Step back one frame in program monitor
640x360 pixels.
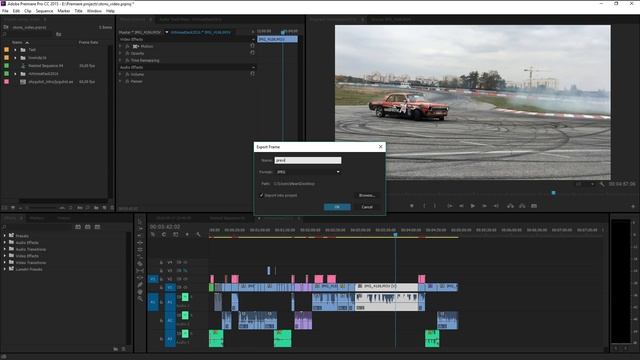pyautogui.click(x=461, y=206)
